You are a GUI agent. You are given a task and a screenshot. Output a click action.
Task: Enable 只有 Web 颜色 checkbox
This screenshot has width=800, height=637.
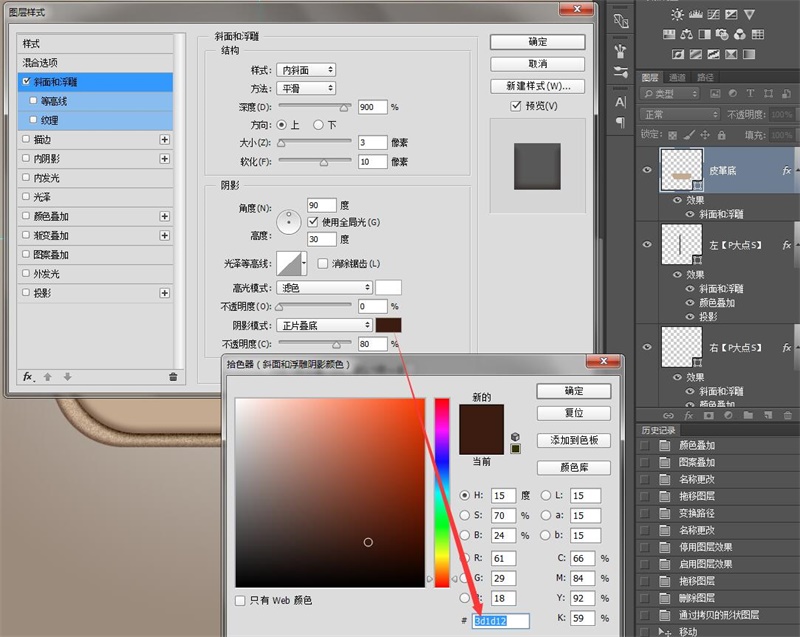[240, 600]
